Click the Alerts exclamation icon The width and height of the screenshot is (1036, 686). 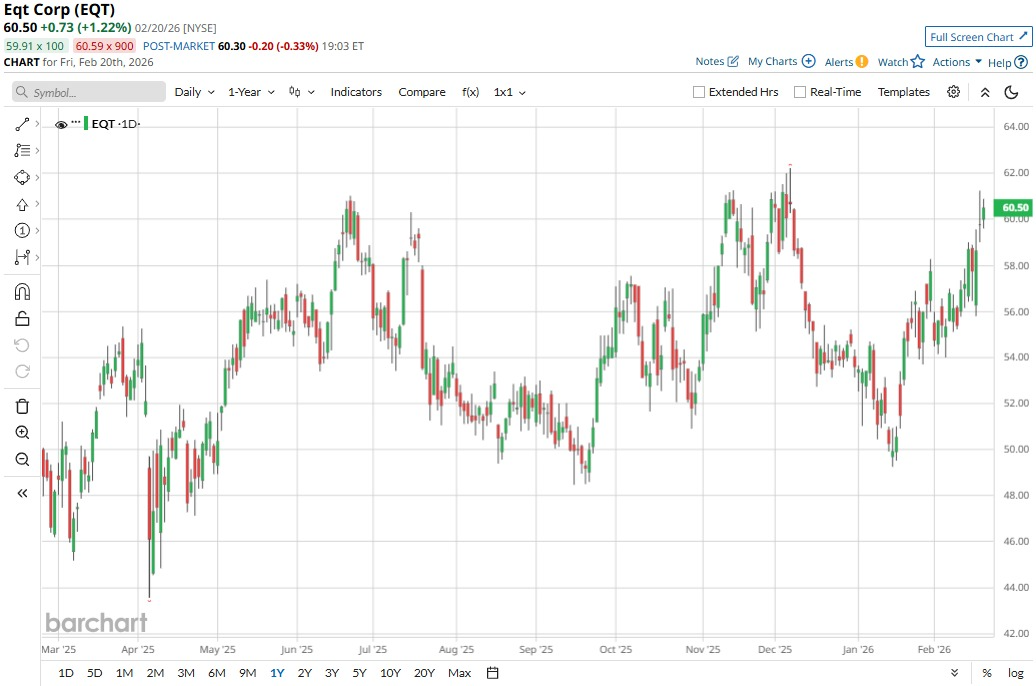click(x=862, y=61)
